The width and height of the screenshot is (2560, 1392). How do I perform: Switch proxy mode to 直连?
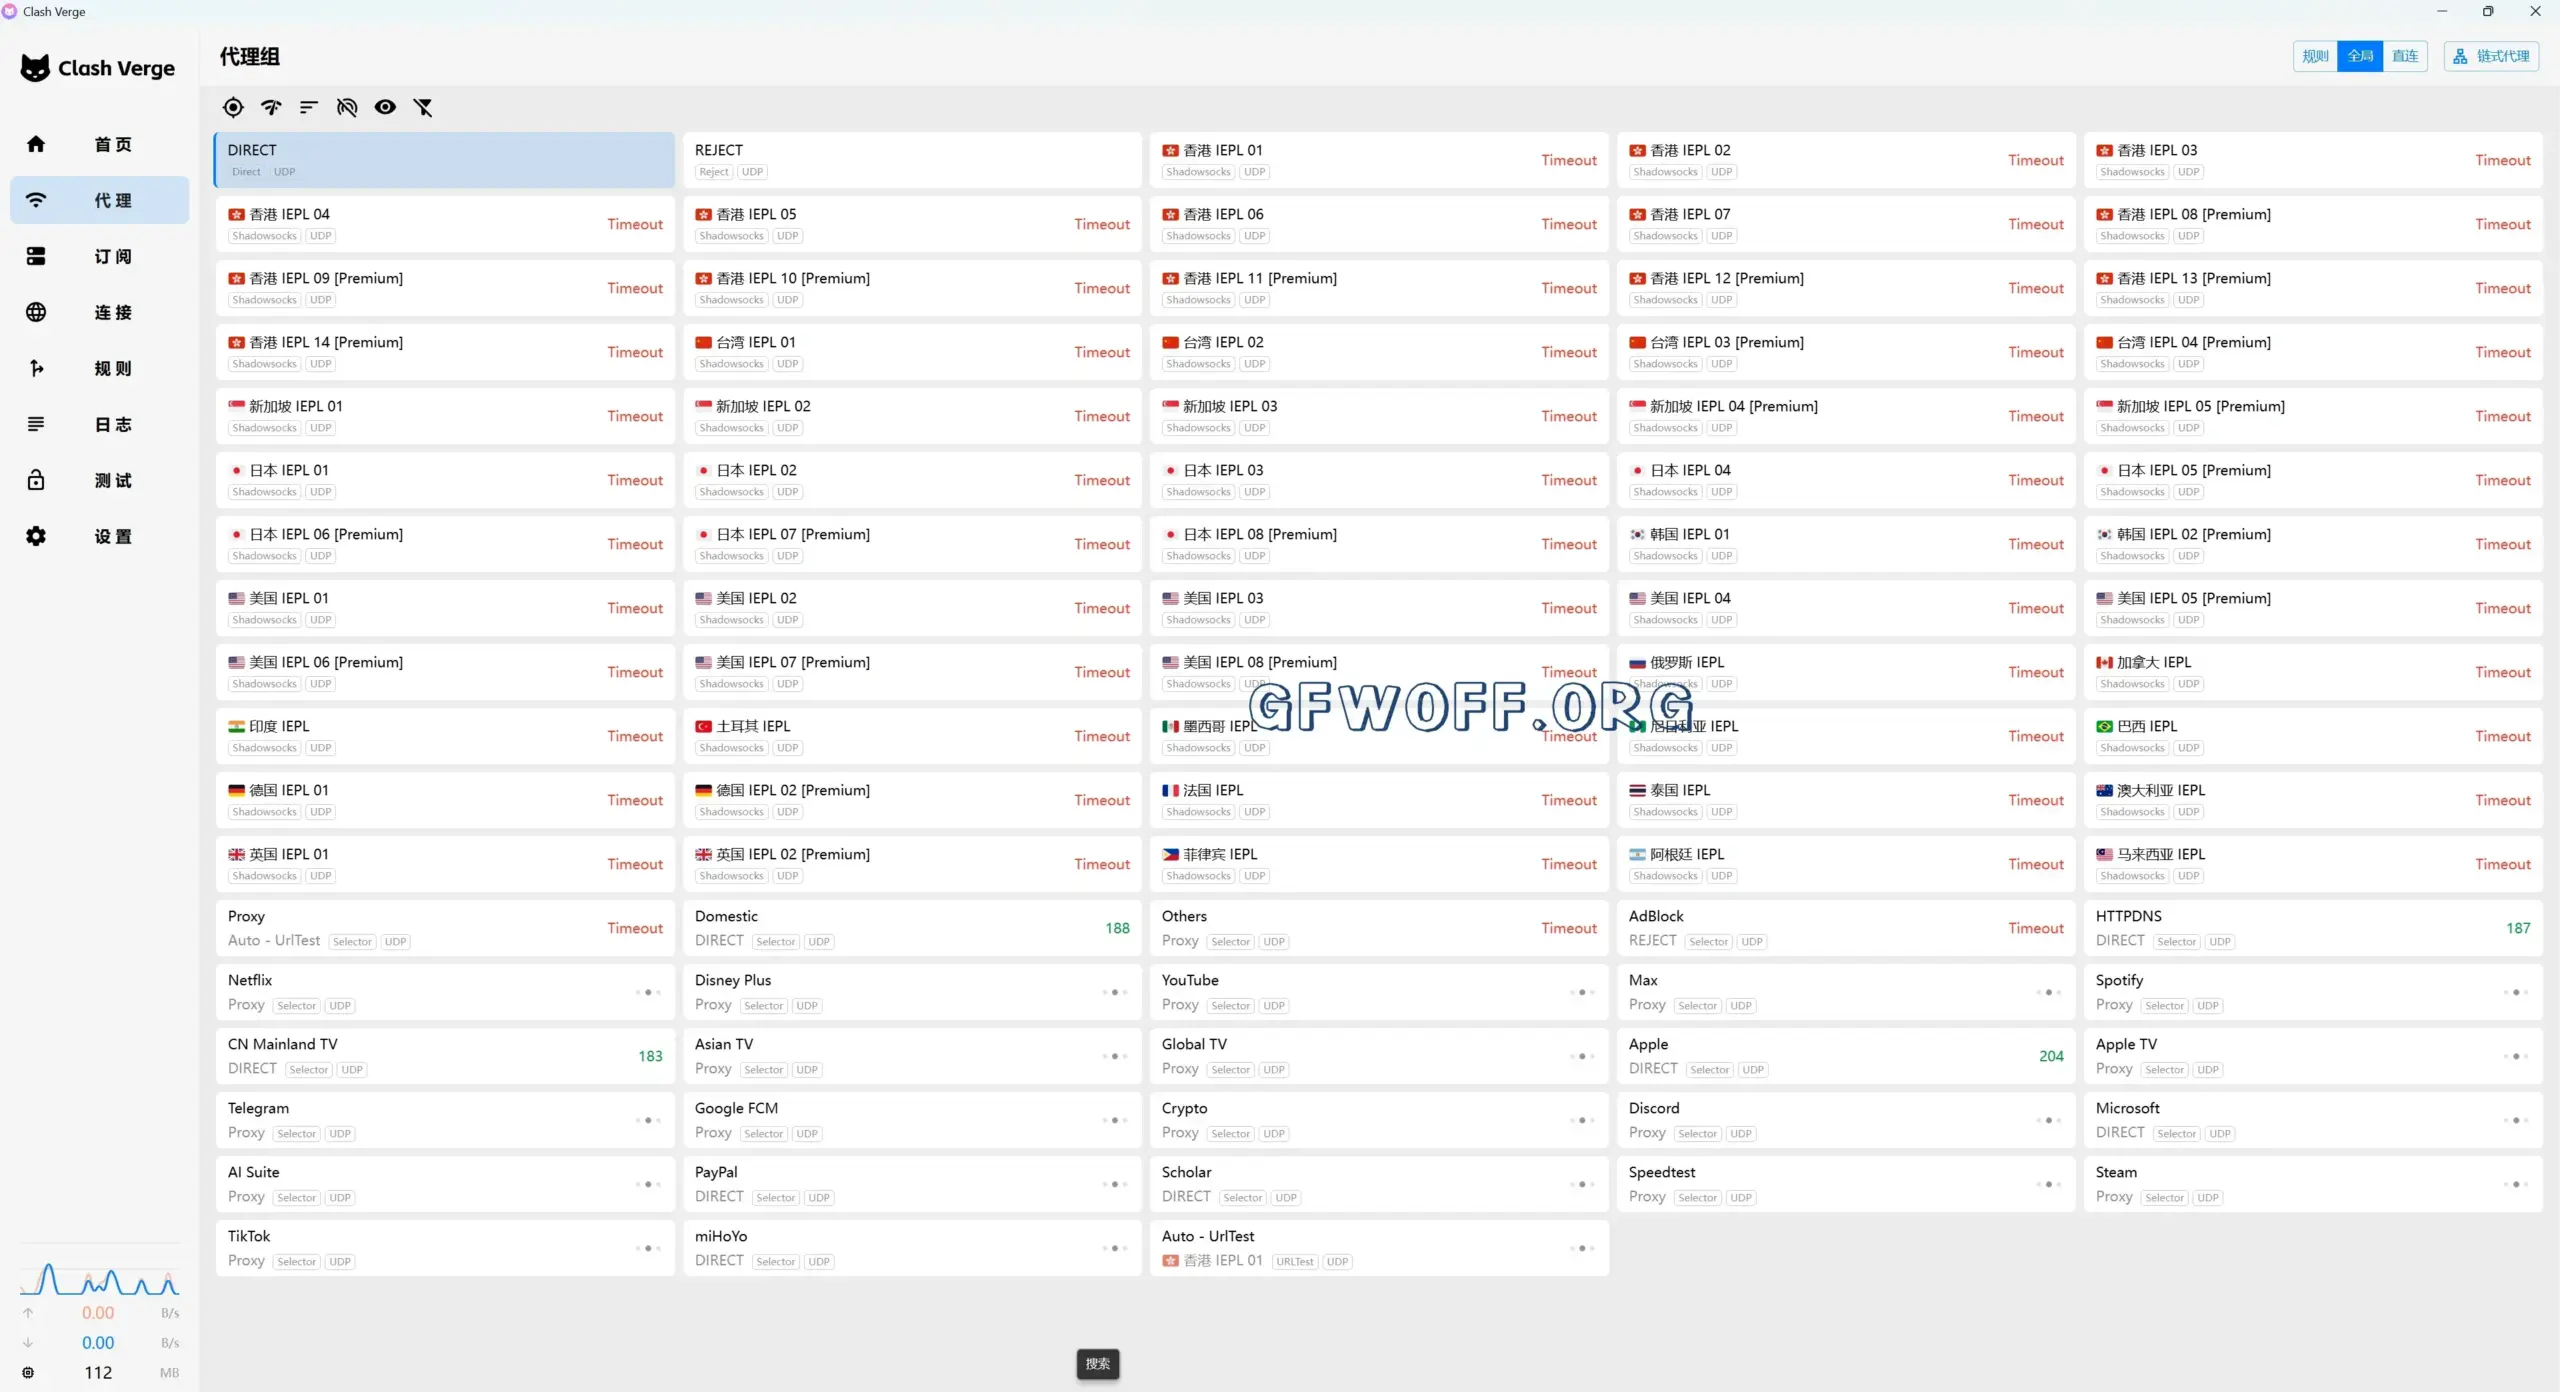pos(2405,56)
